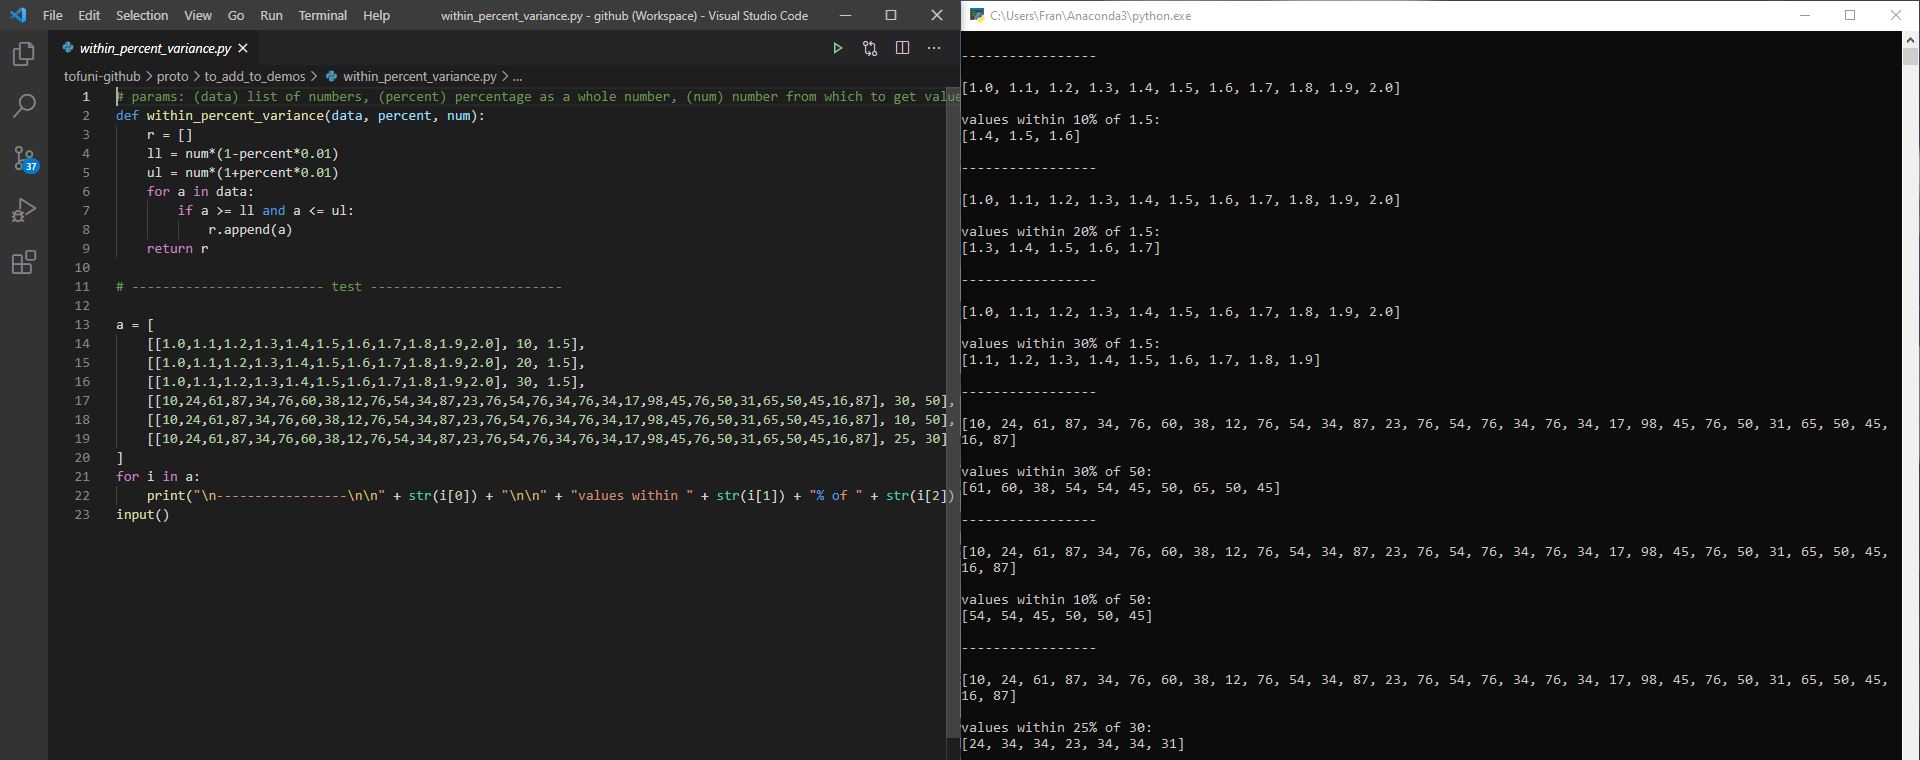Open the Run menu

tap(271, 15)
